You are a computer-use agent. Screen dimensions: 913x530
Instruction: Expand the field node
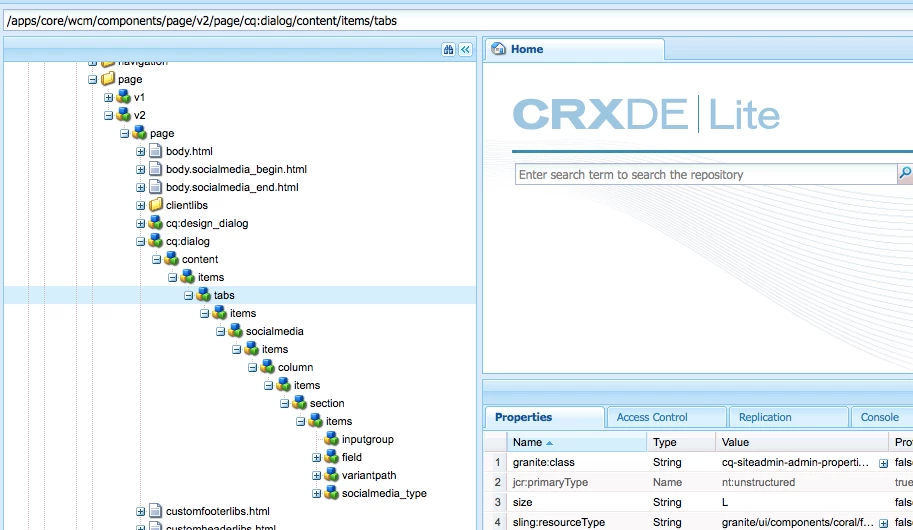316,457
